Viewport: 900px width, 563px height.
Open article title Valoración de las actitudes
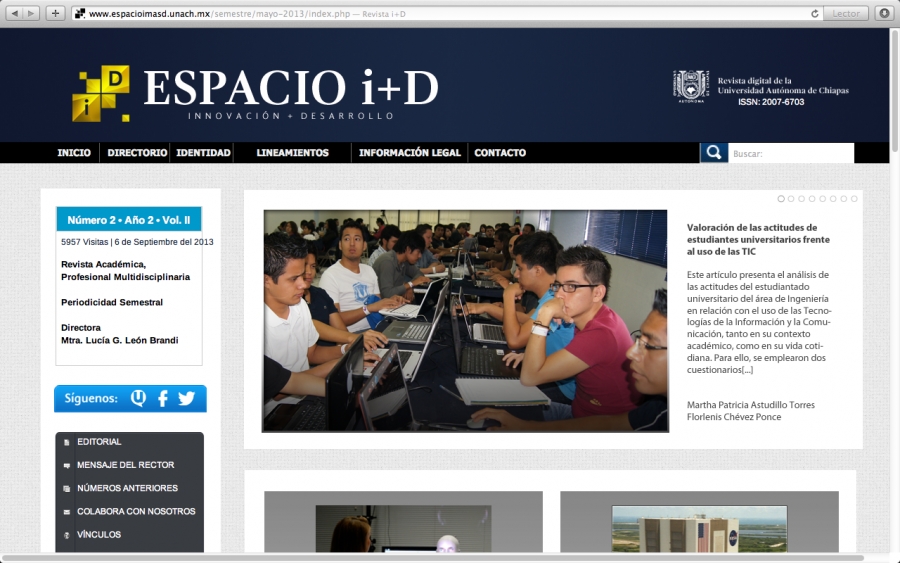point(758,239)
